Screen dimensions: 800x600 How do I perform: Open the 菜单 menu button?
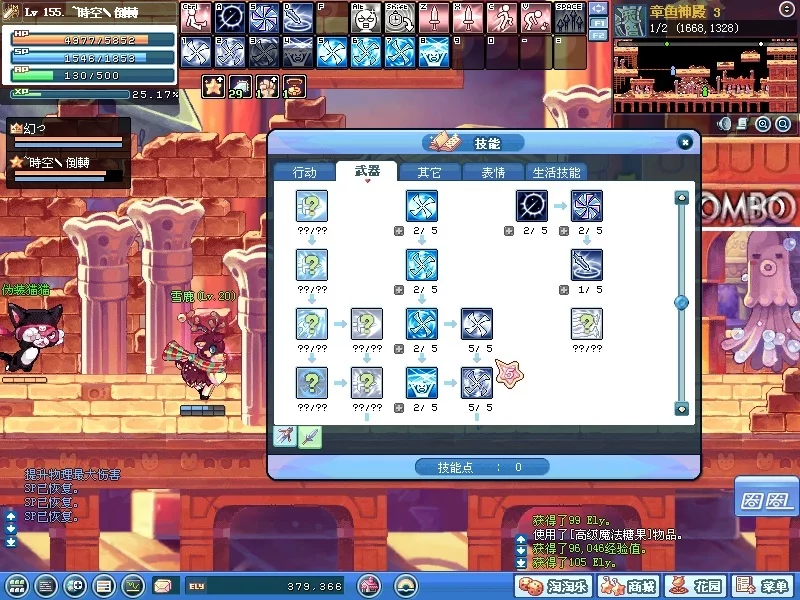click(763, 586)
